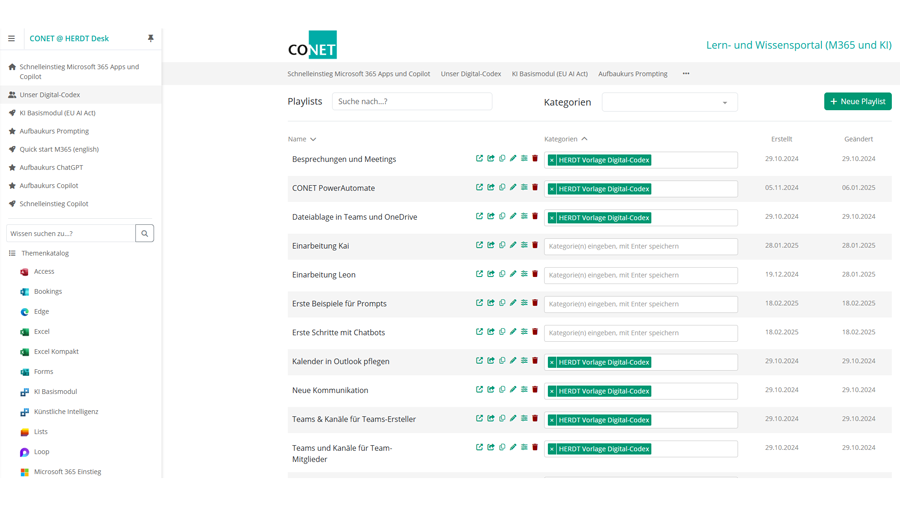
Task: Open the three-dots overflow menu in top navigation
Action: 686,73
